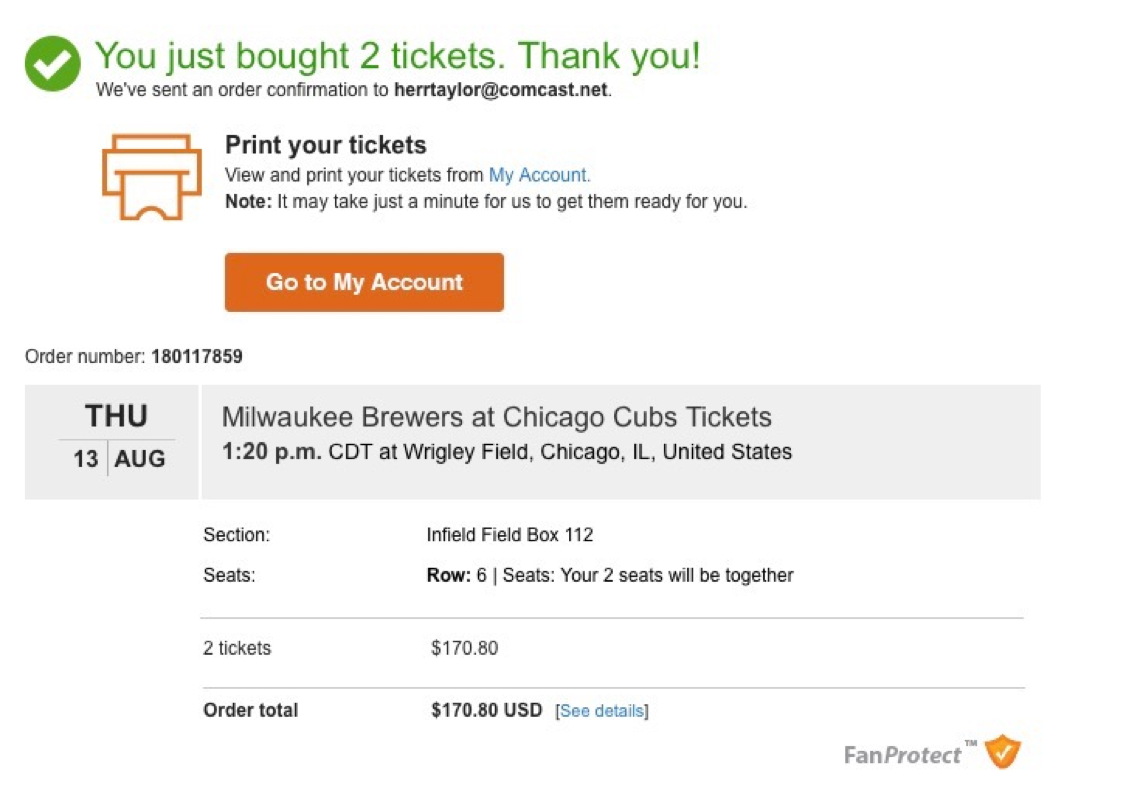Click the Infield Field Box 112 section text
1126x802 pixels.
point(510,535)
